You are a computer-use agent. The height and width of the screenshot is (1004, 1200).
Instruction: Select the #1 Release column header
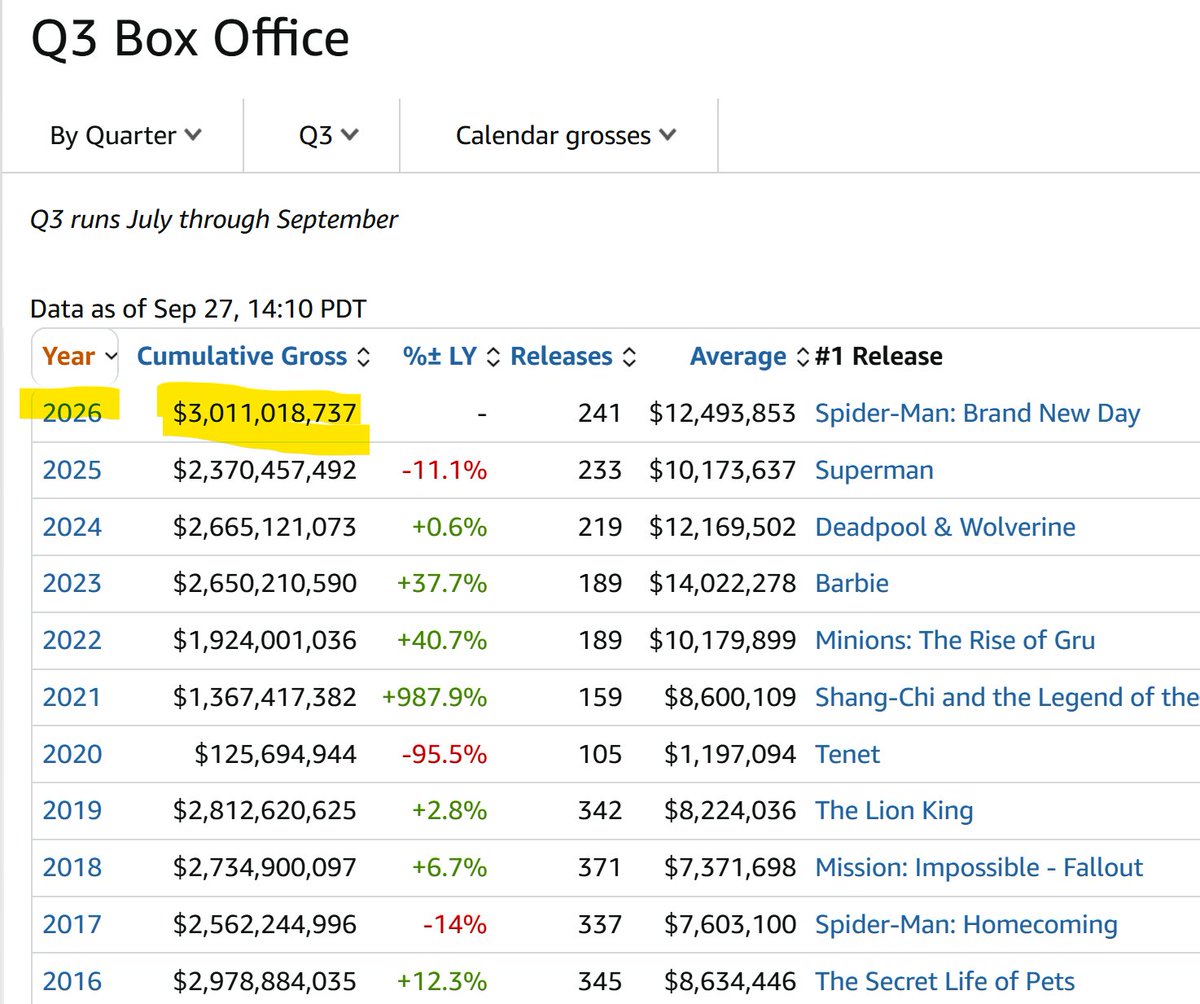point(878,356)
